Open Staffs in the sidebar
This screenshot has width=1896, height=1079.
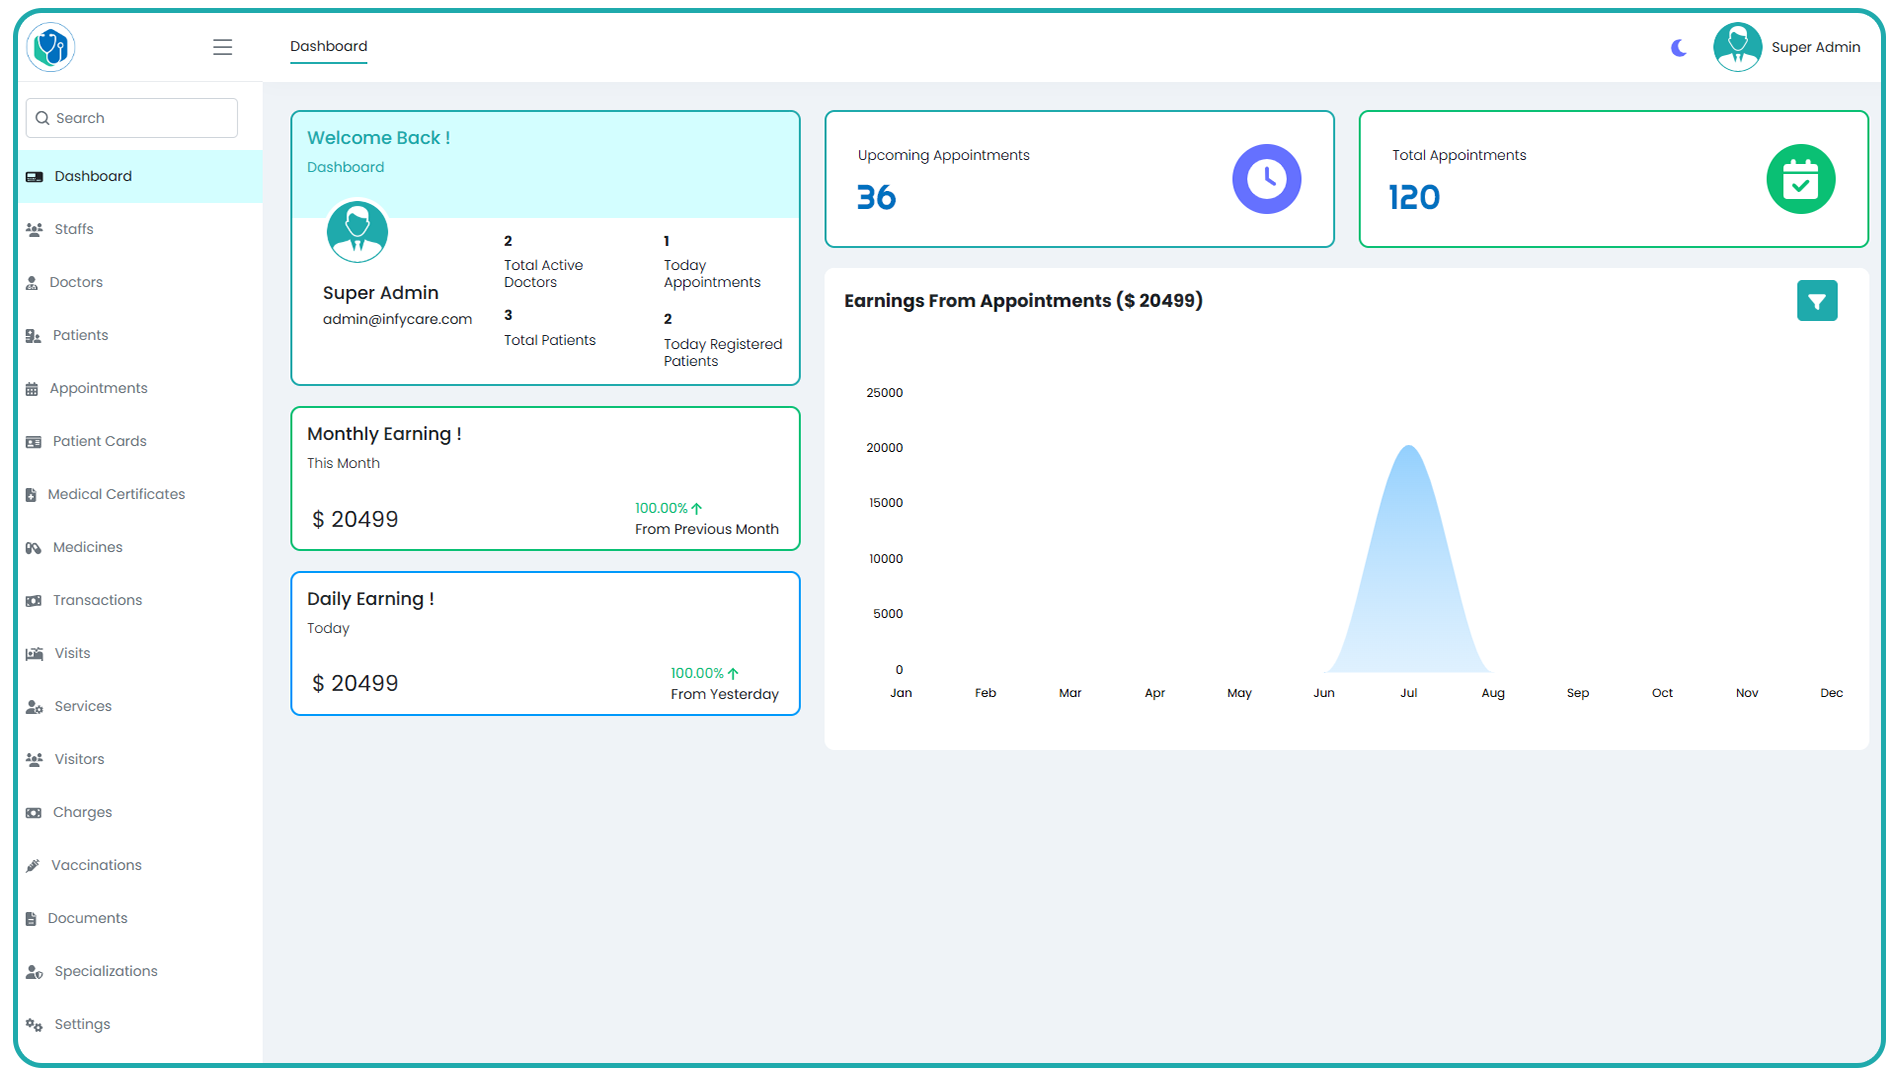[x=140, y=229]
